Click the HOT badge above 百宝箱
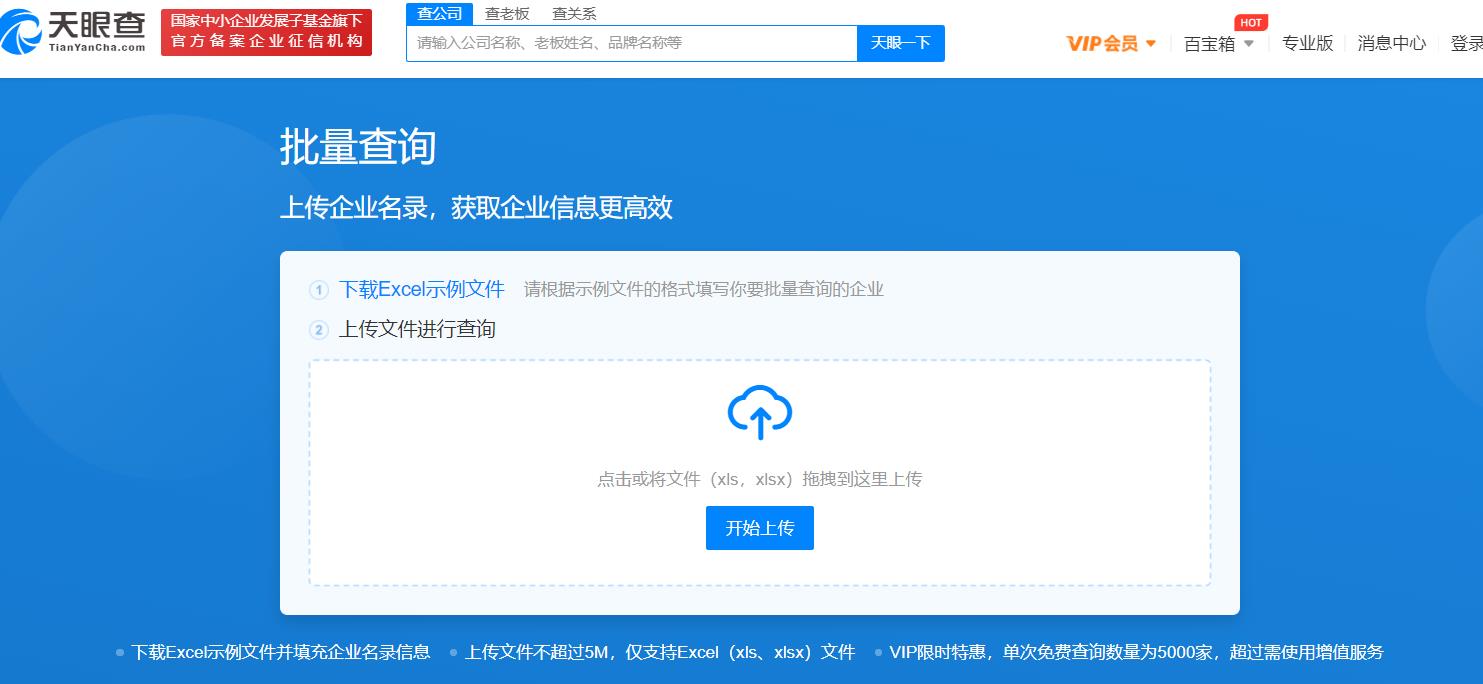 point(1250,22)
